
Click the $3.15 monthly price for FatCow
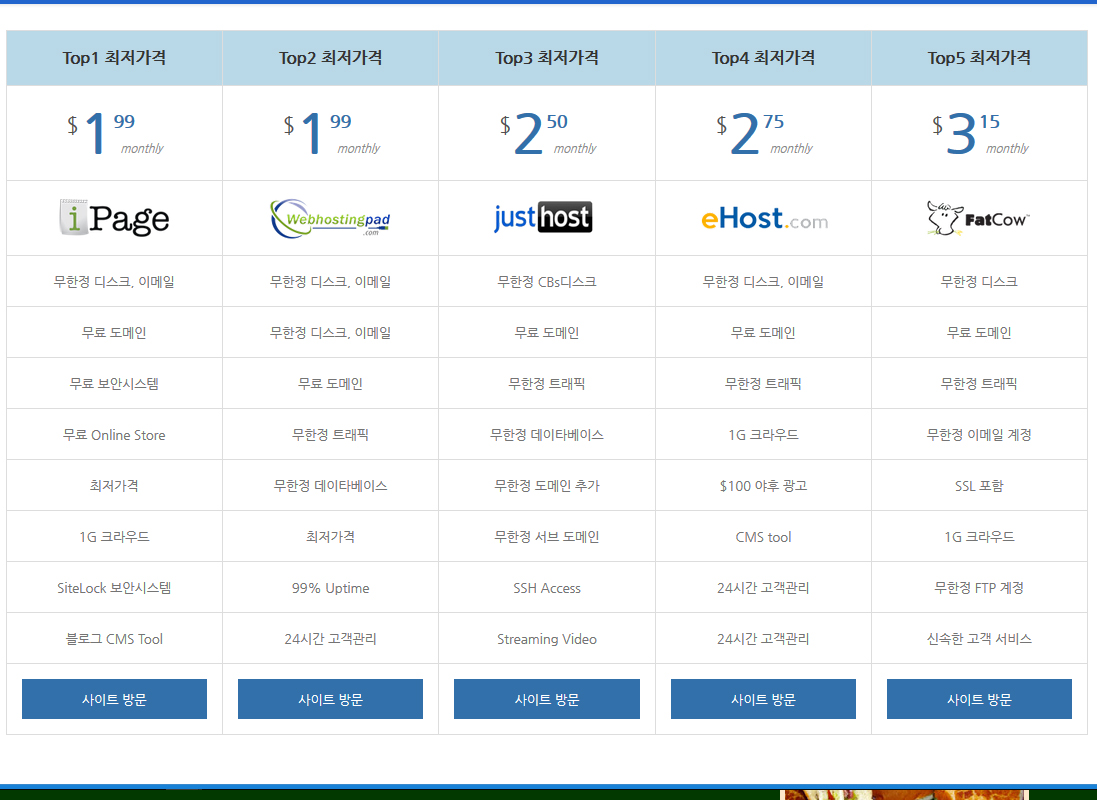(979, 134)
